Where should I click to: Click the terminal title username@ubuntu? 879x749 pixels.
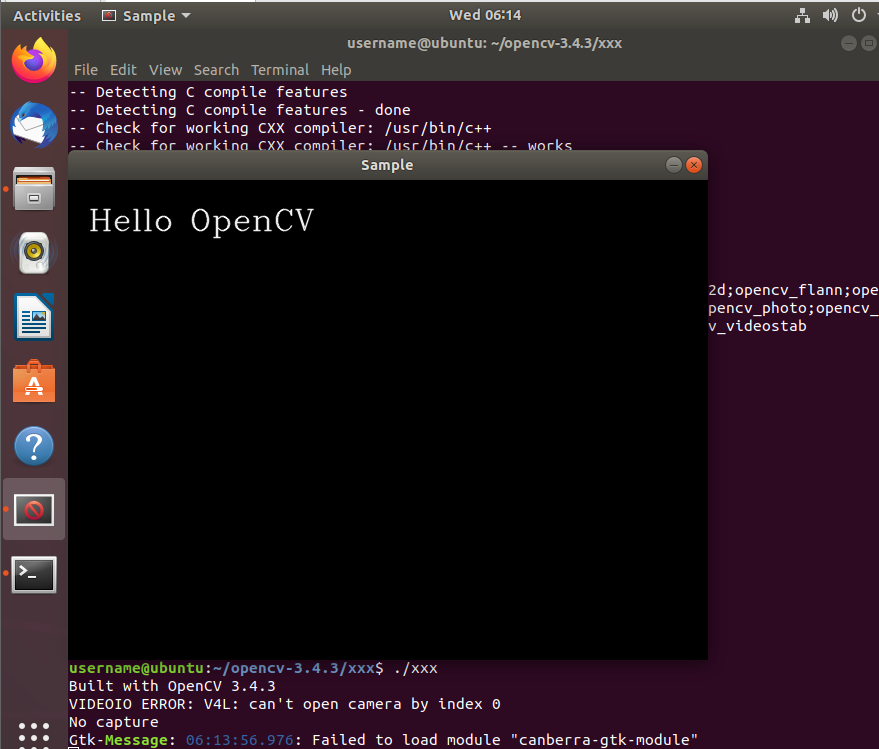[x=484, y=43]
